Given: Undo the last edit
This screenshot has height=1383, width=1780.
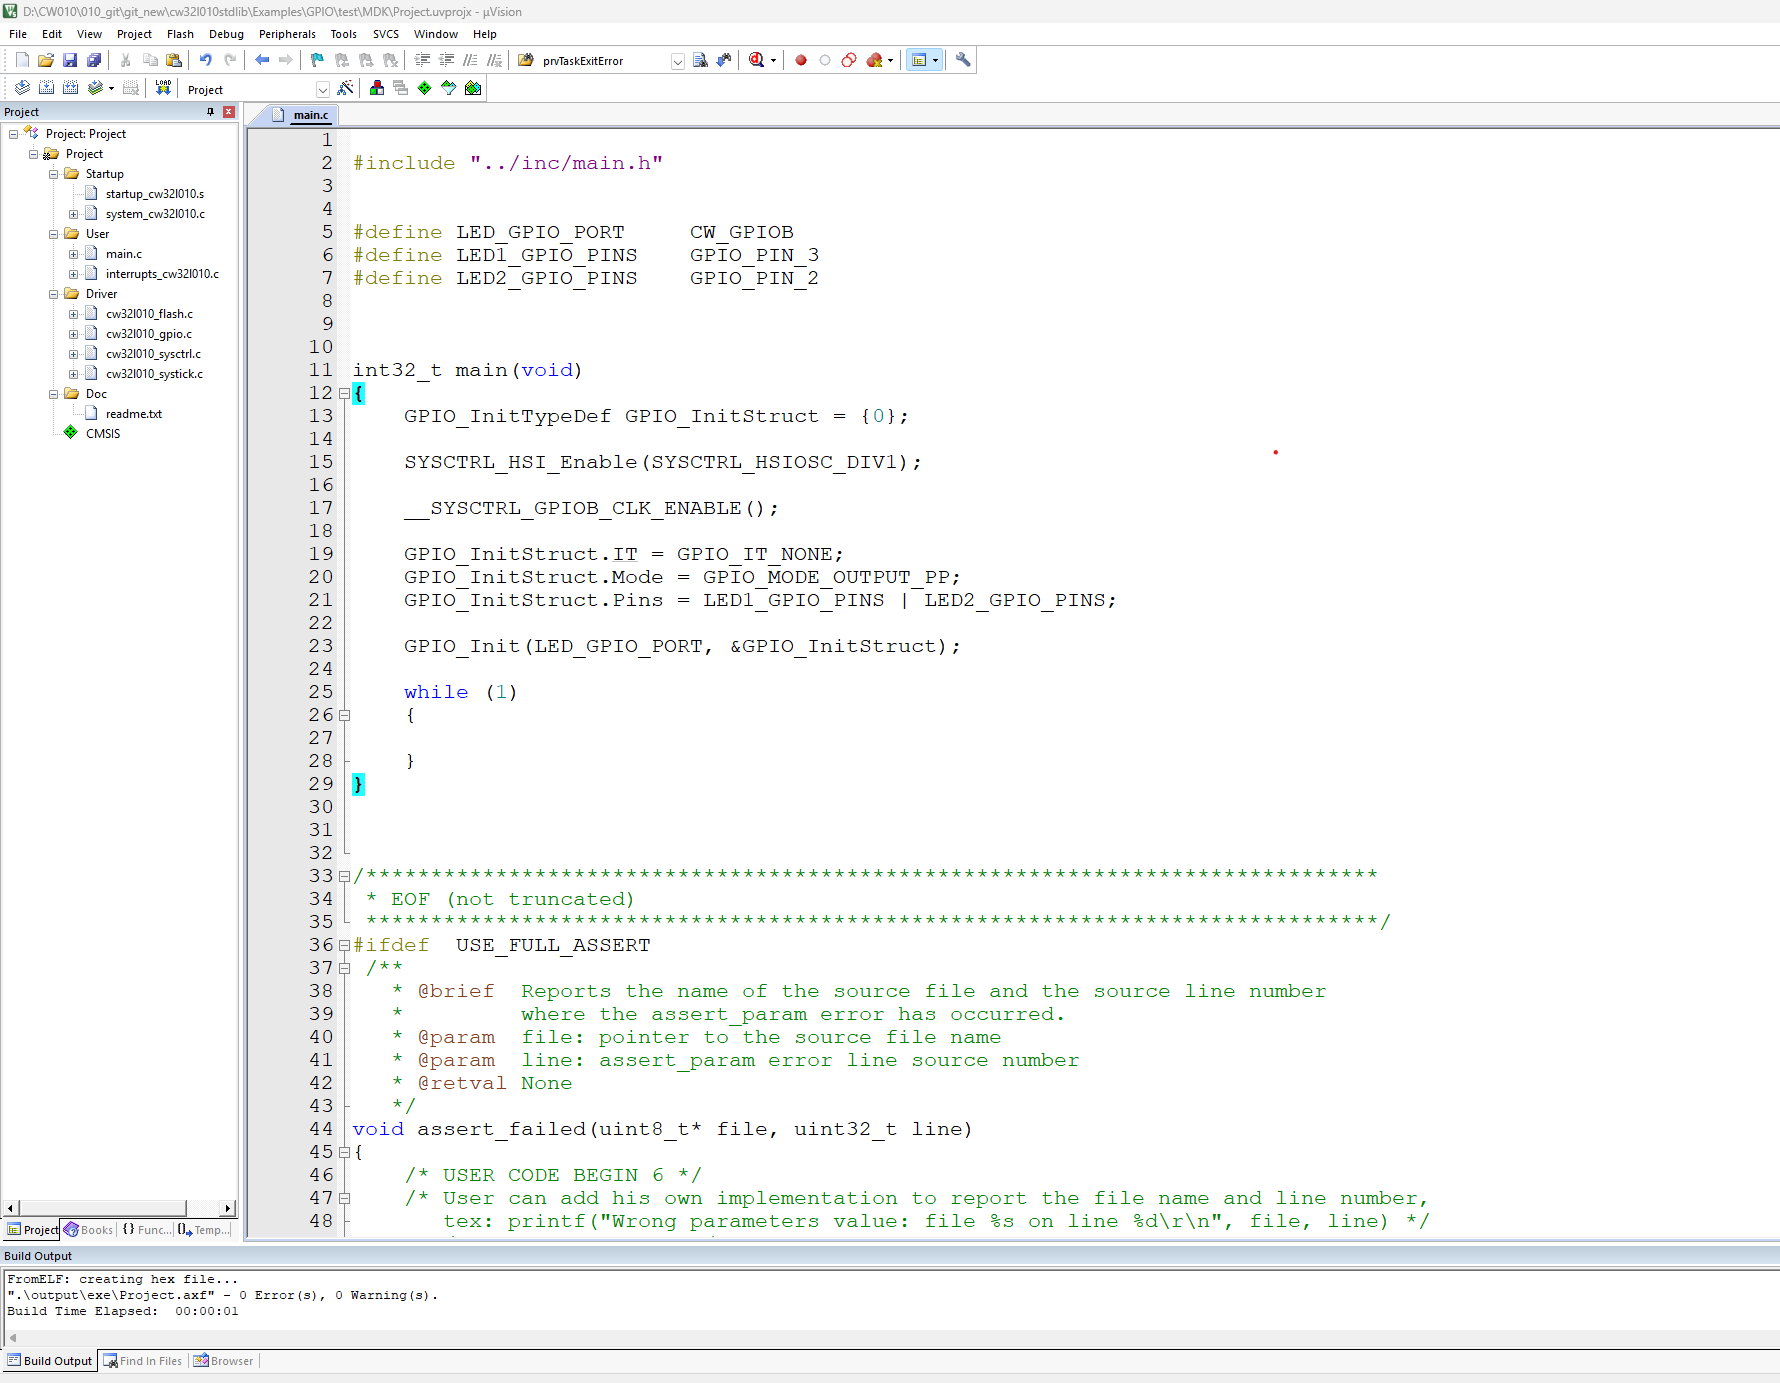Looking at the screenshot, I should coord(206,60).
